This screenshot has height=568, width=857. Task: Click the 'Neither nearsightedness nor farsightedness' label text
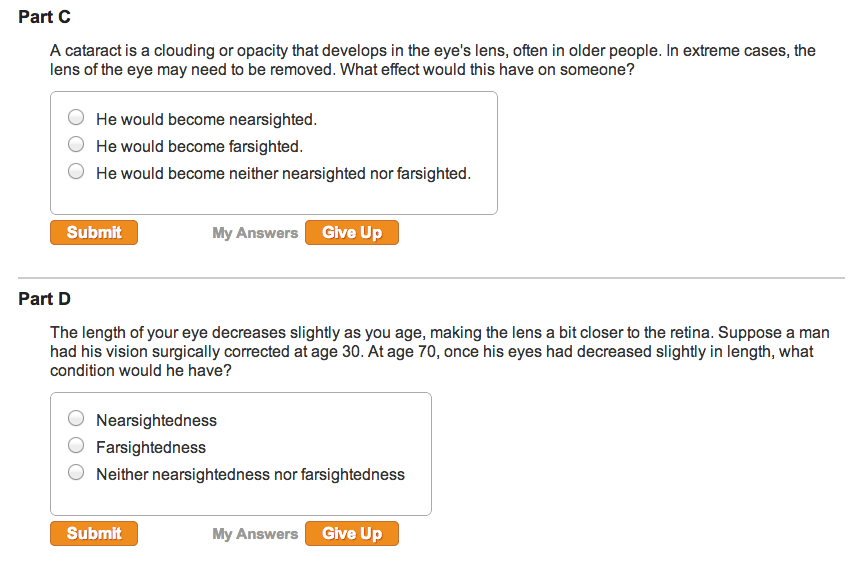tap(250, 474)
